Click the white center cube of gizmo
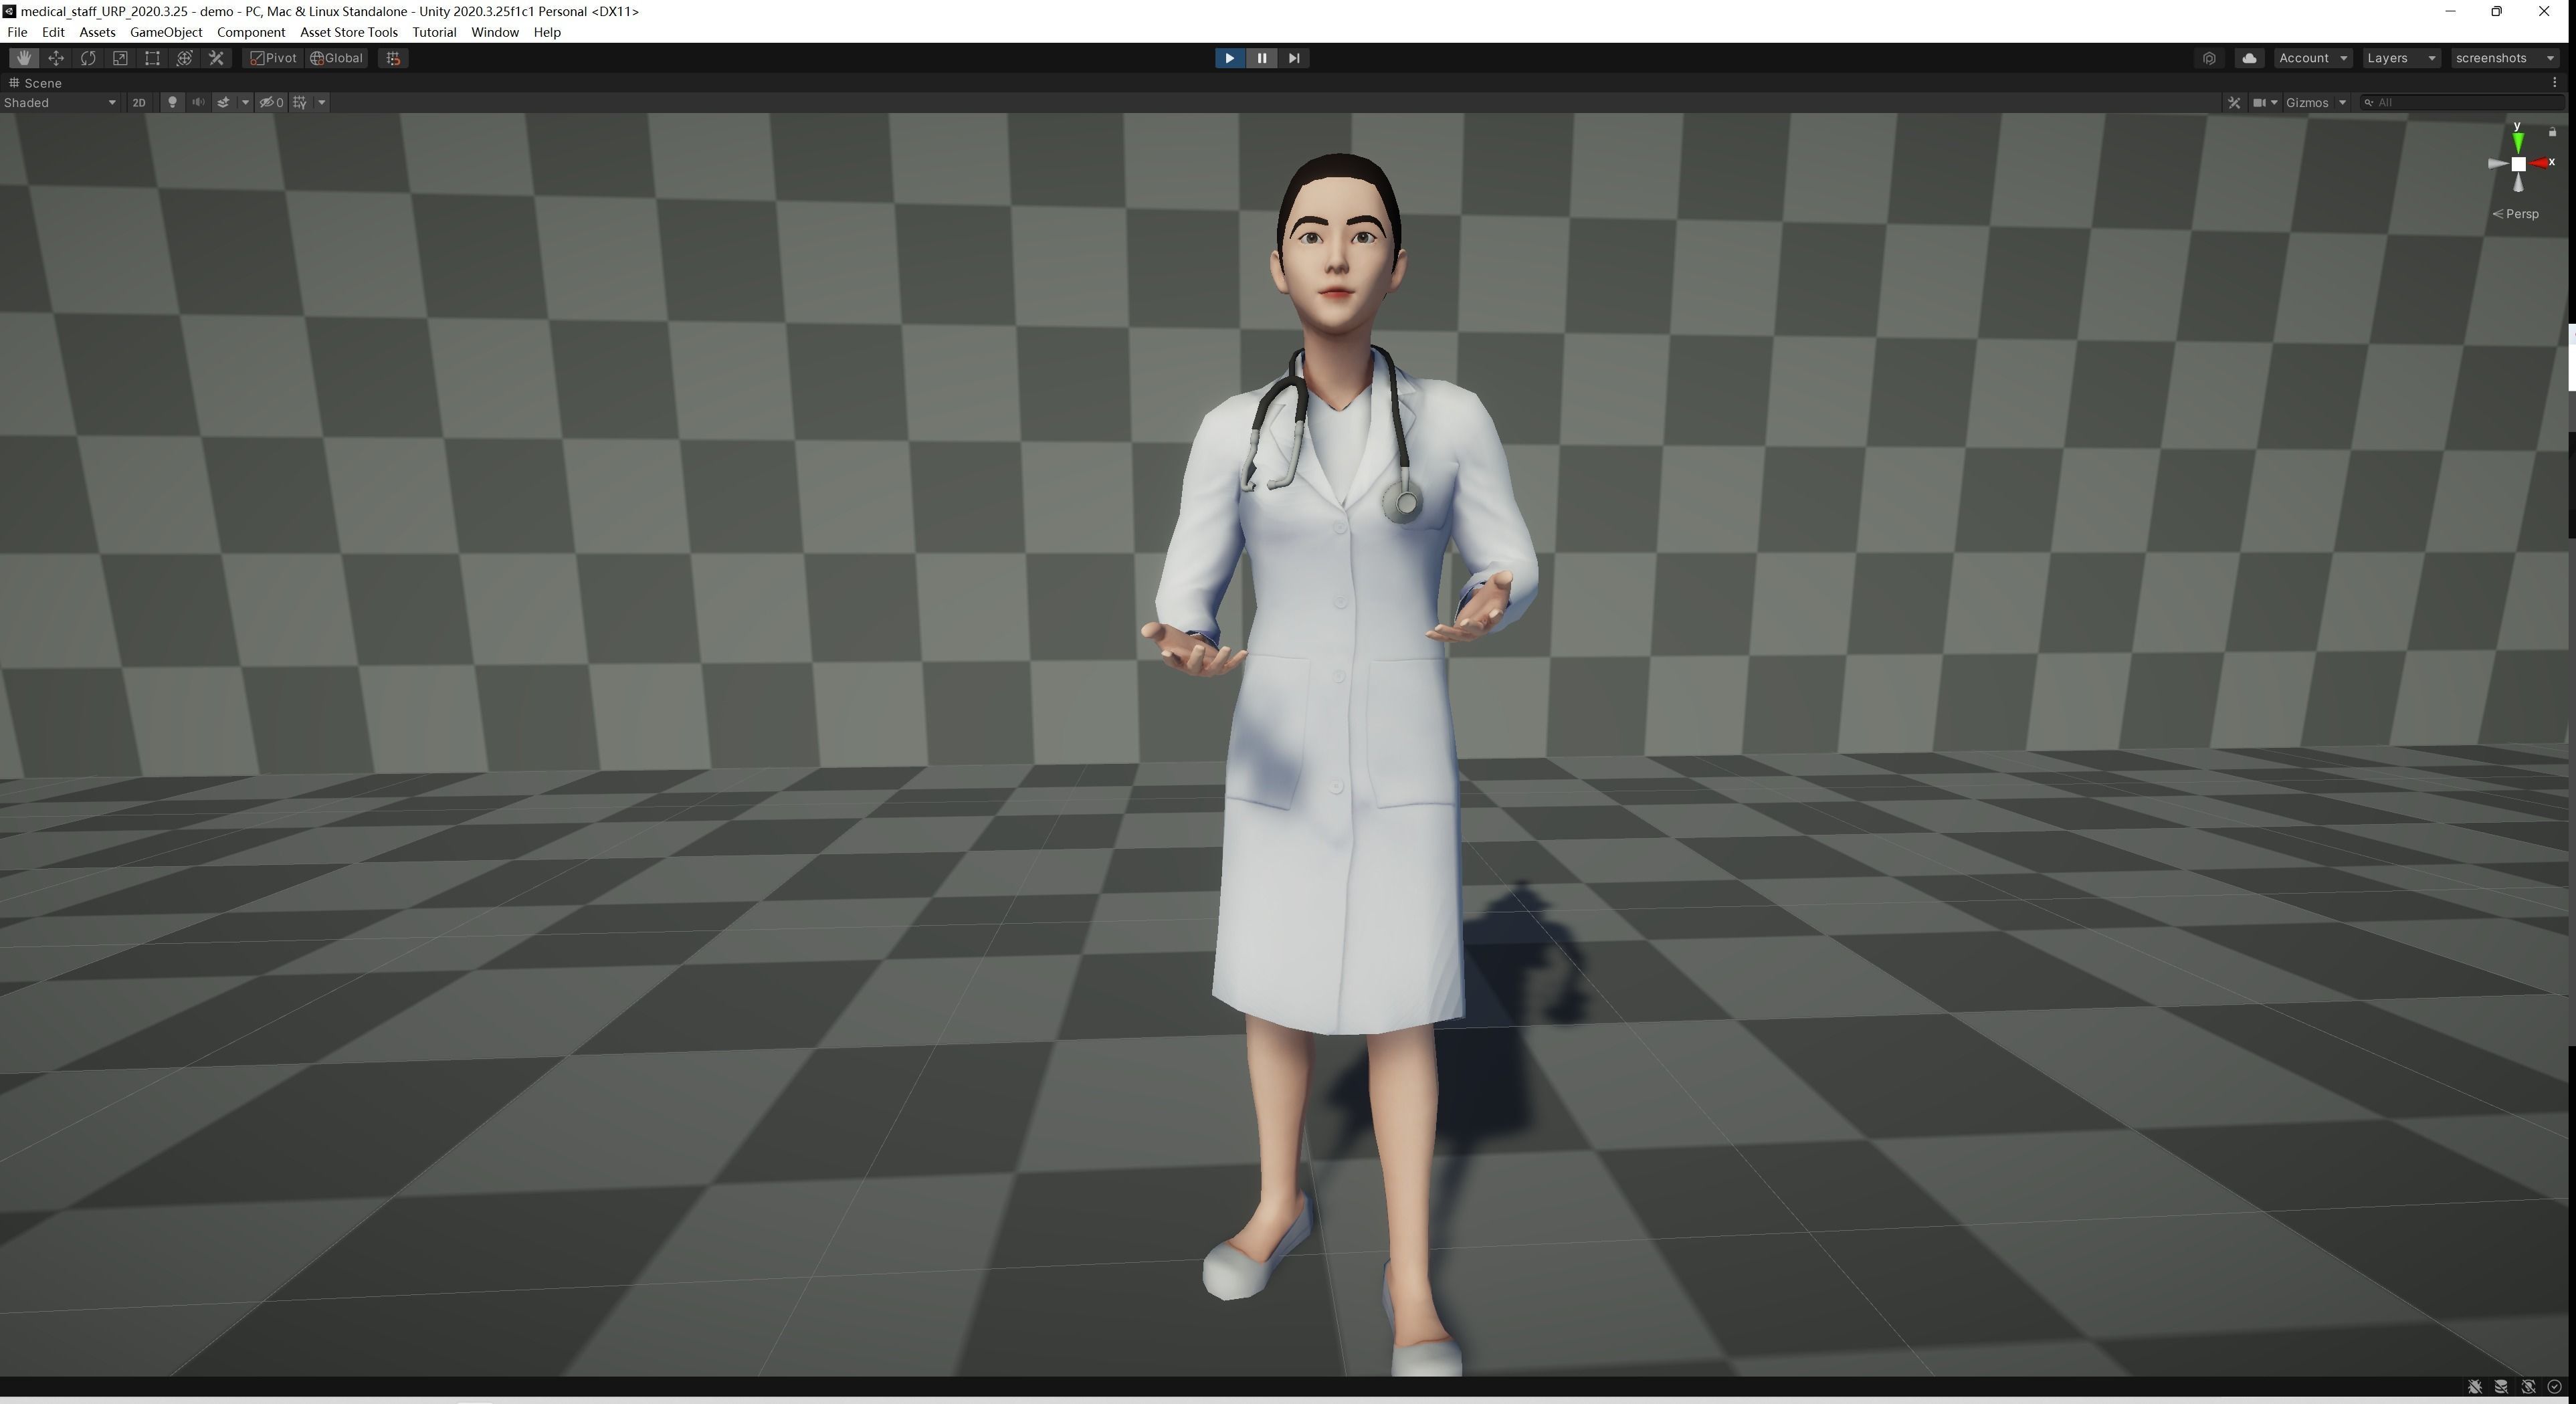The width and height of the screenshot is (2576, 1404). (2518, 164)
